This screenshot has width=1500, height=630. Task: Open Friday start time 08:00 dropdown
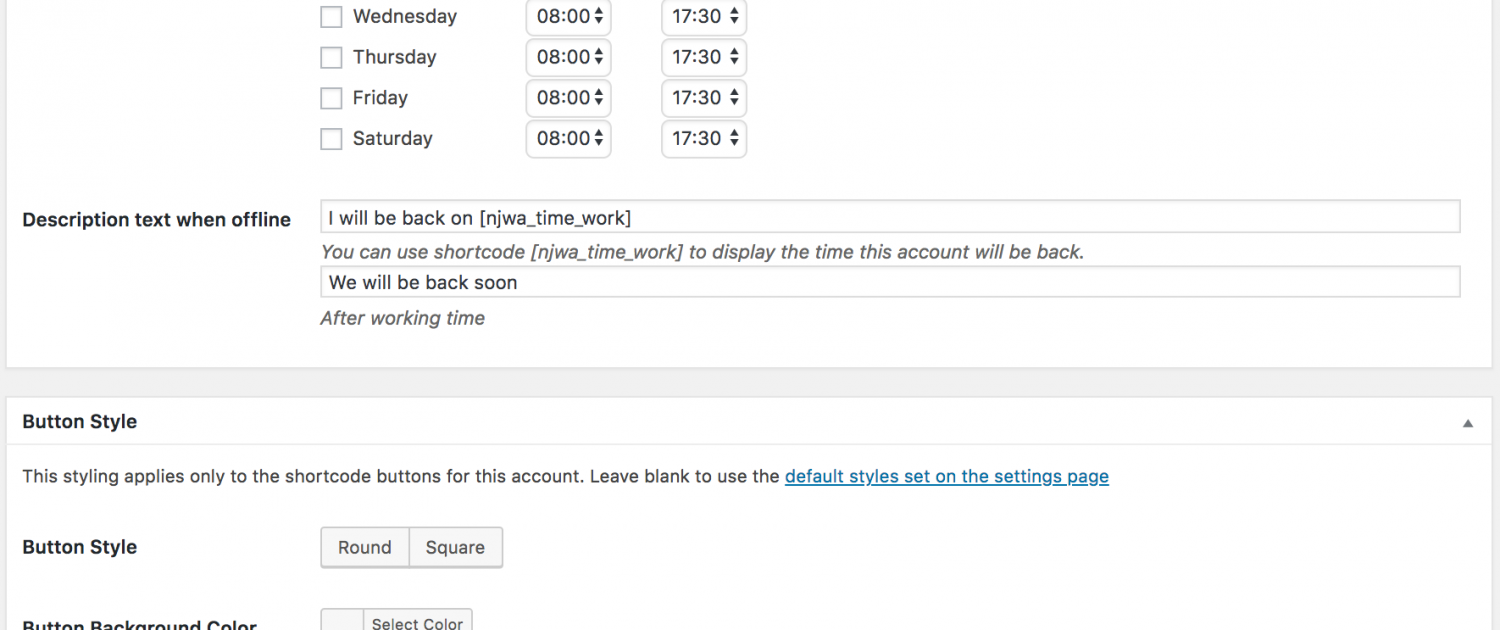(x=568, y=98)
